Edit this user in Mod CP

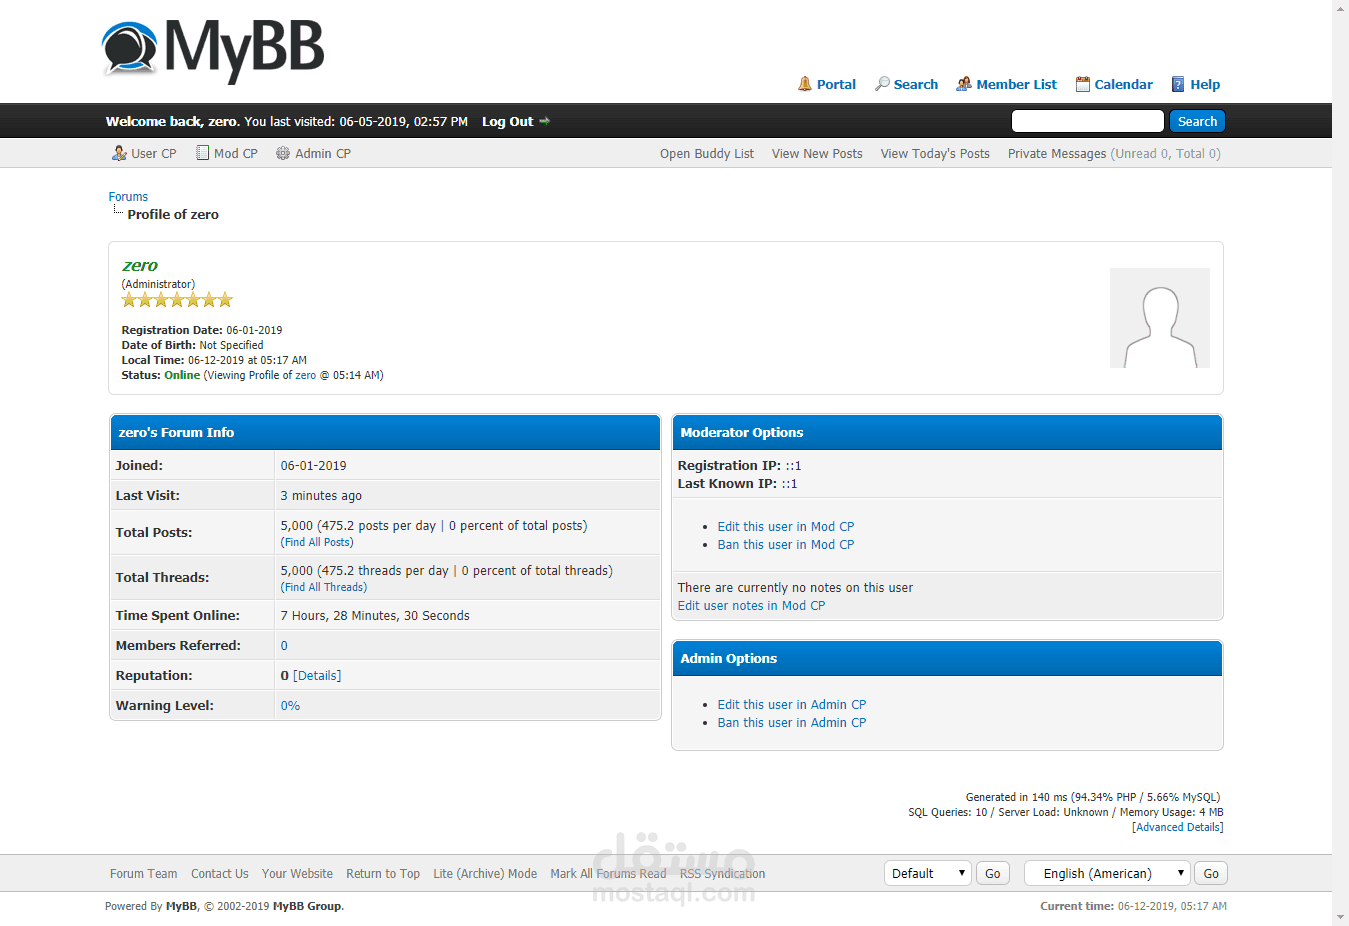pyautogui.click(x=786, y=526)
